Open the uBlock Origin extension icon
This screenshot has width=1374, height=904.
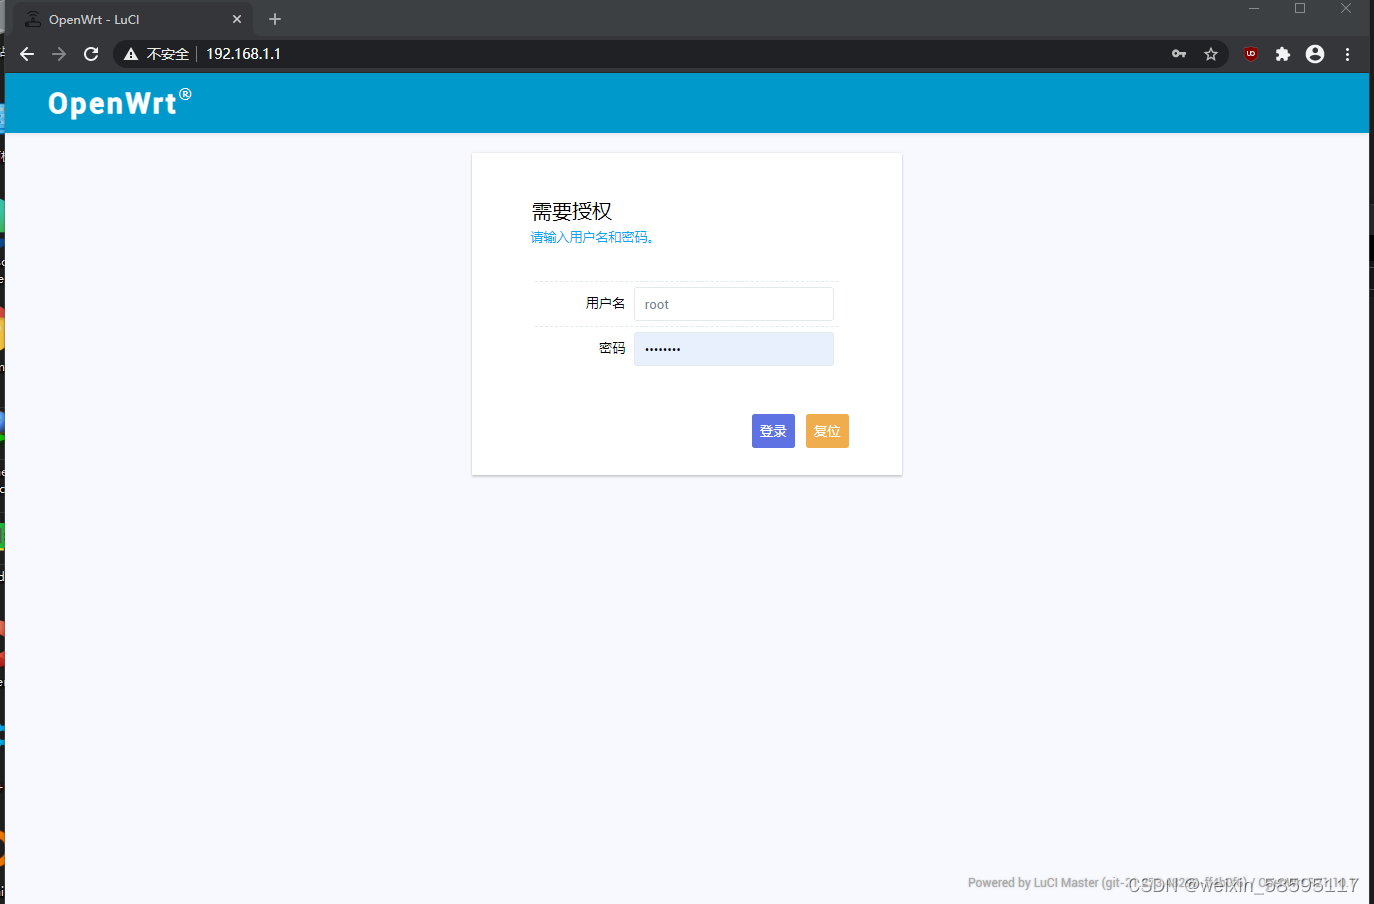1251,54
